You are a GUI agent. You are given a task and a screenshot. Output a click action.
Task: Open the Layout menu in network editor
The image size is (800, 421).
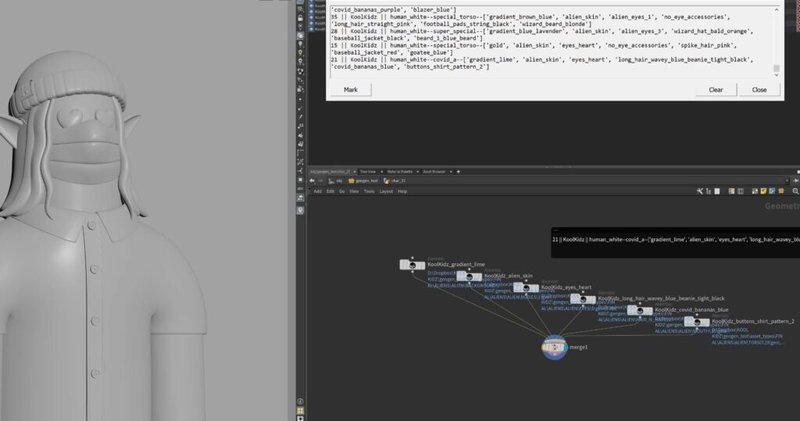[x=386, y=191]
